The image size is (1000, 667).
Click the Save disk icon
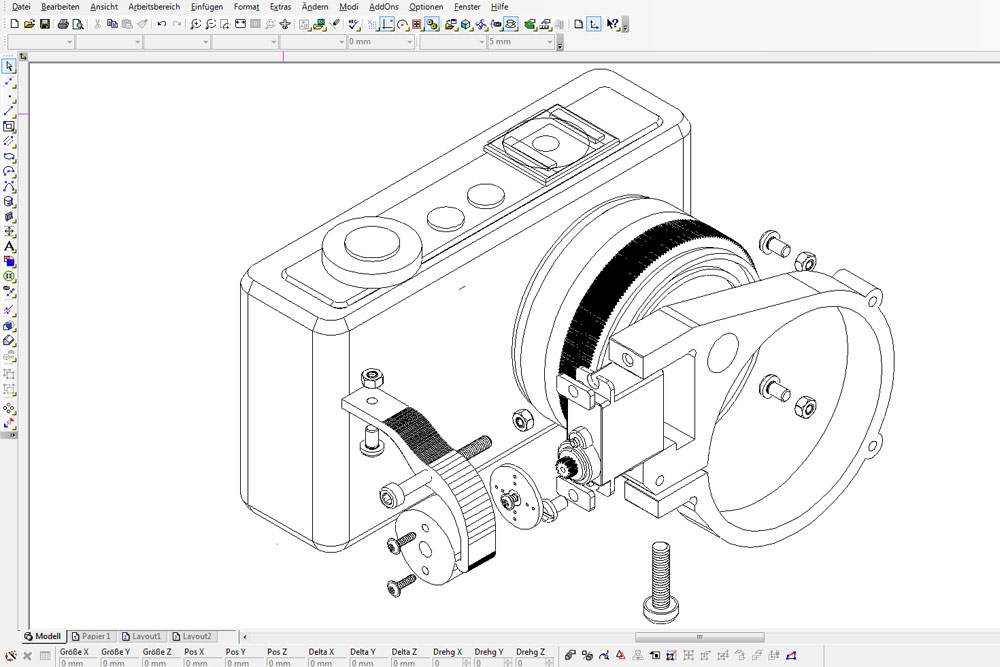(x=45, y=23)
